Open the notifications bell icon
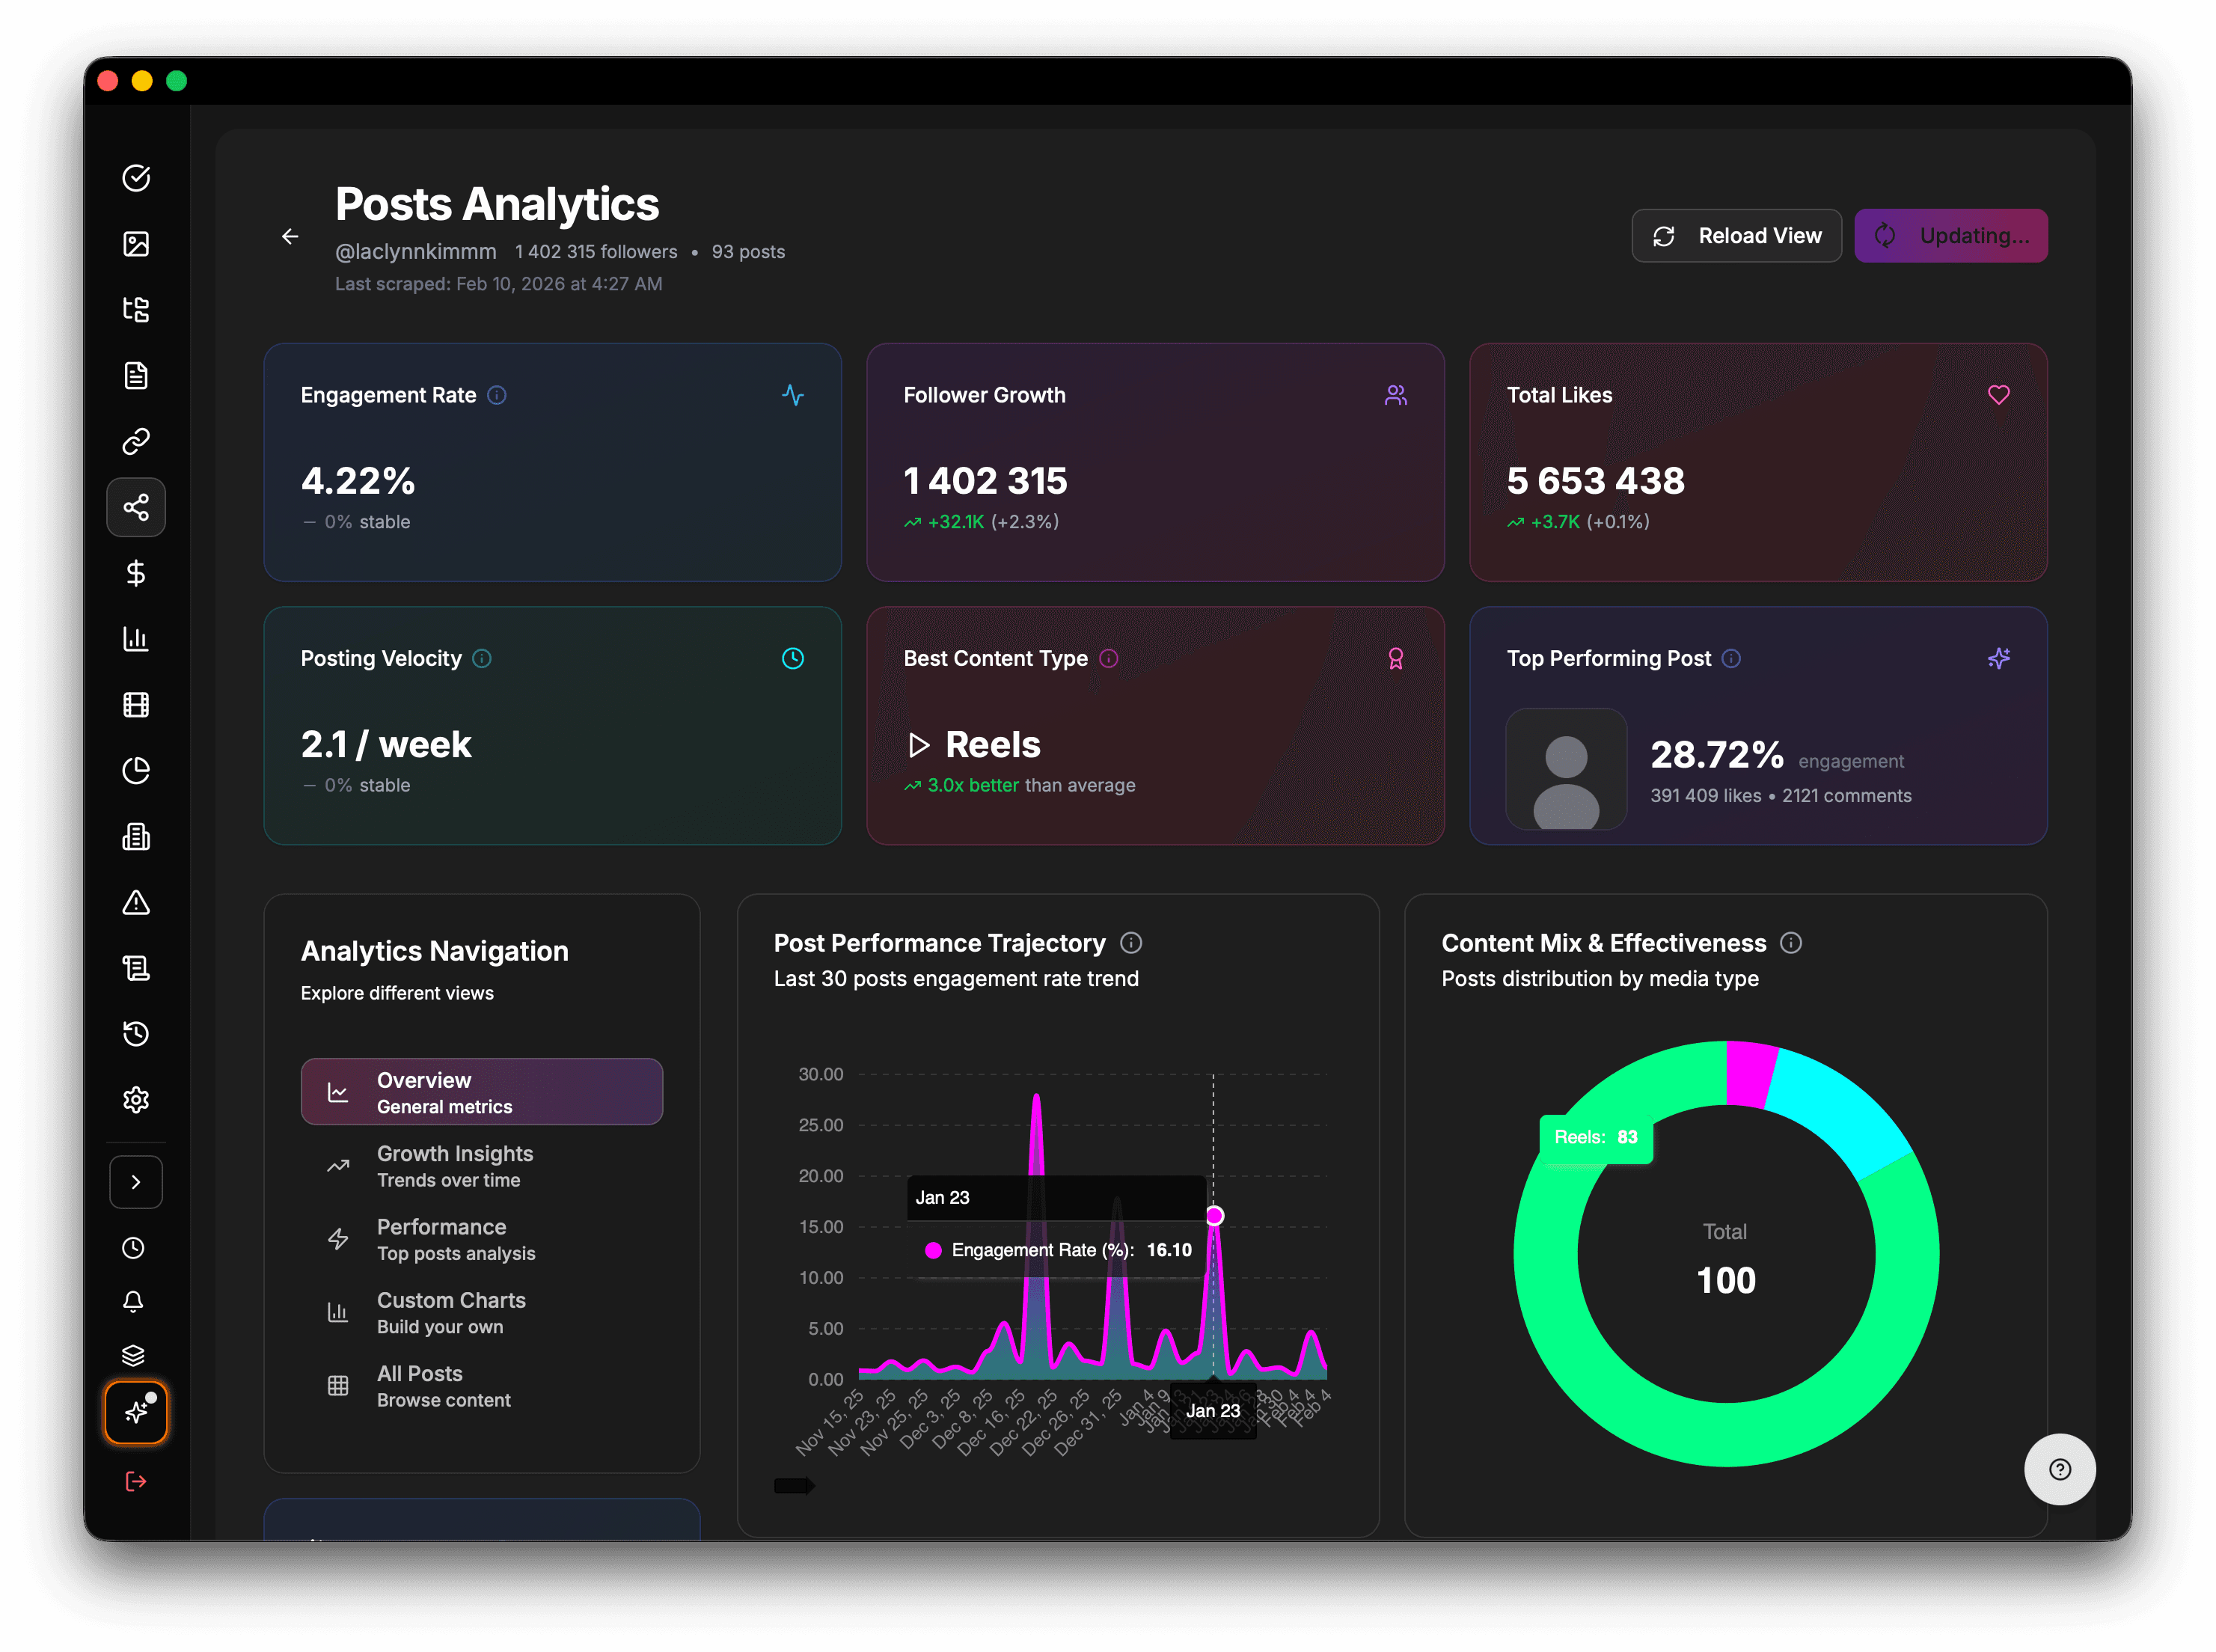The image size is (2216, 1652). tap(133, 1301)
